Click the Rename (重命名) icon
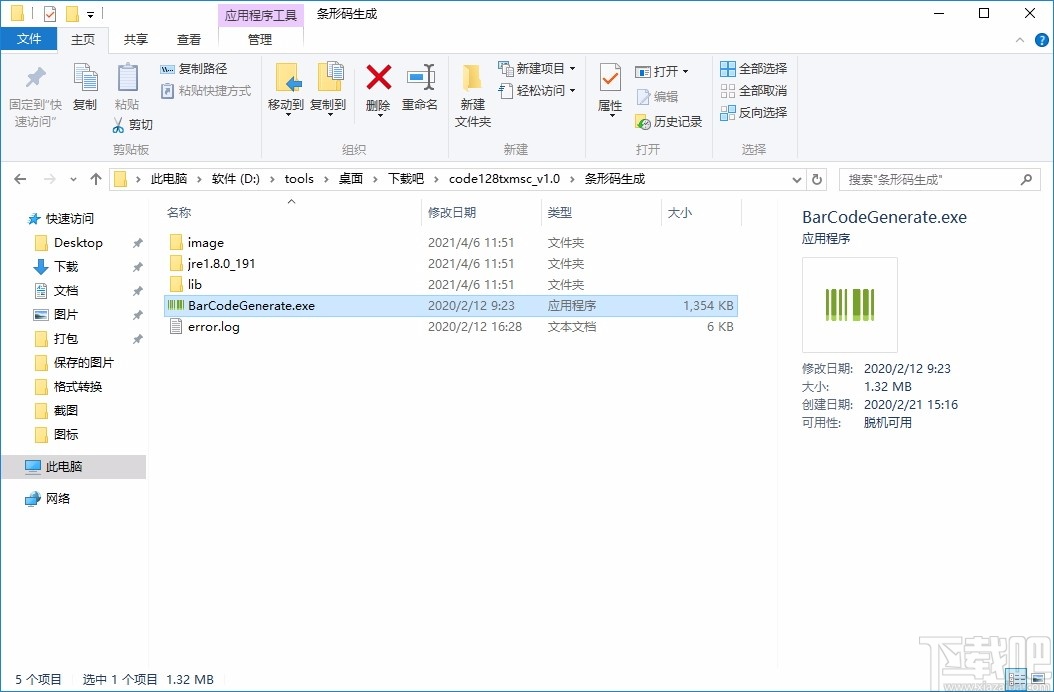The height and width of the screenshot is (692, 1054). coord(420,80)
